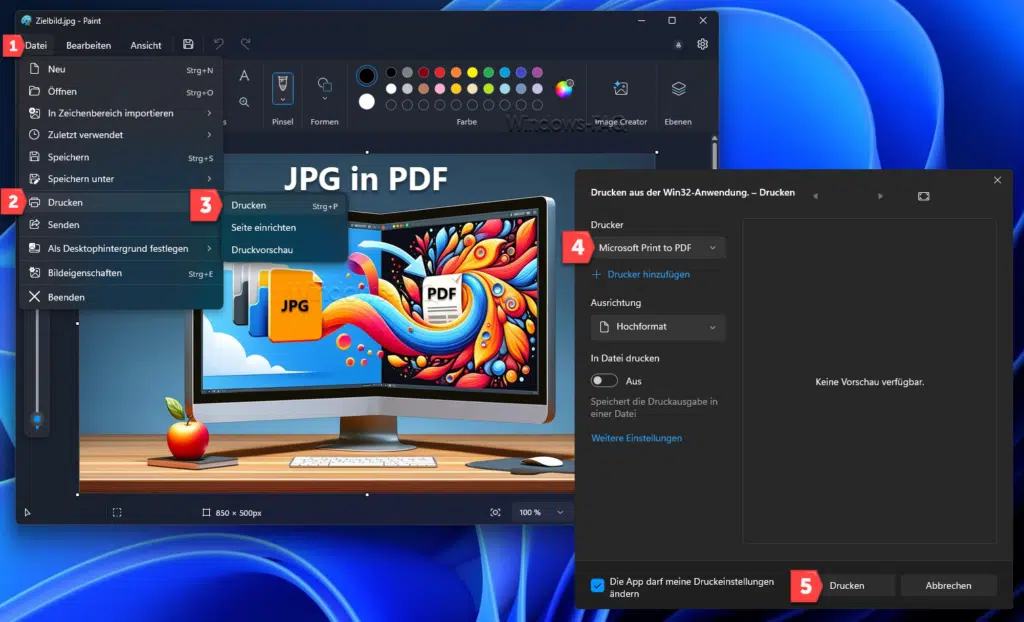Screen dimensions: 1024x622
Task: Toggle the In Datei drucken switch
Action: click(604, 381)
